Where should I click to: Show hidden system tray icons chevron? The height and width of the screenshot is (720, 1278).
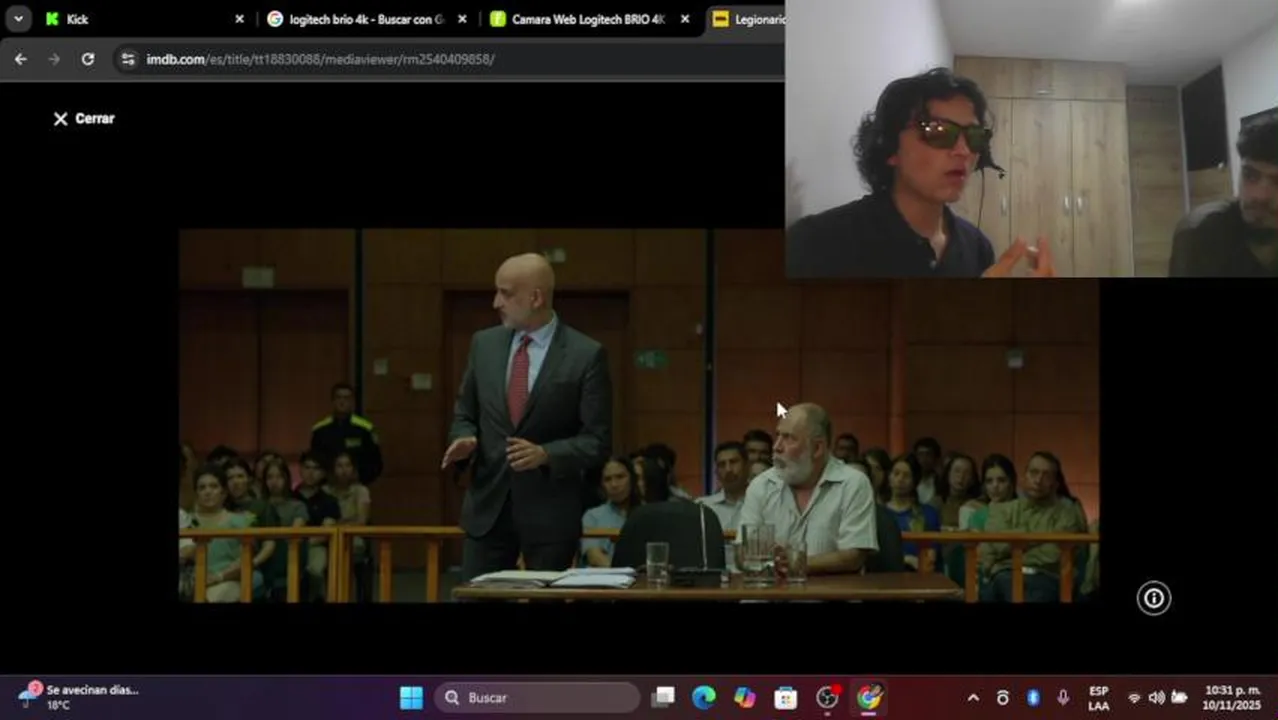pos(973,698)
